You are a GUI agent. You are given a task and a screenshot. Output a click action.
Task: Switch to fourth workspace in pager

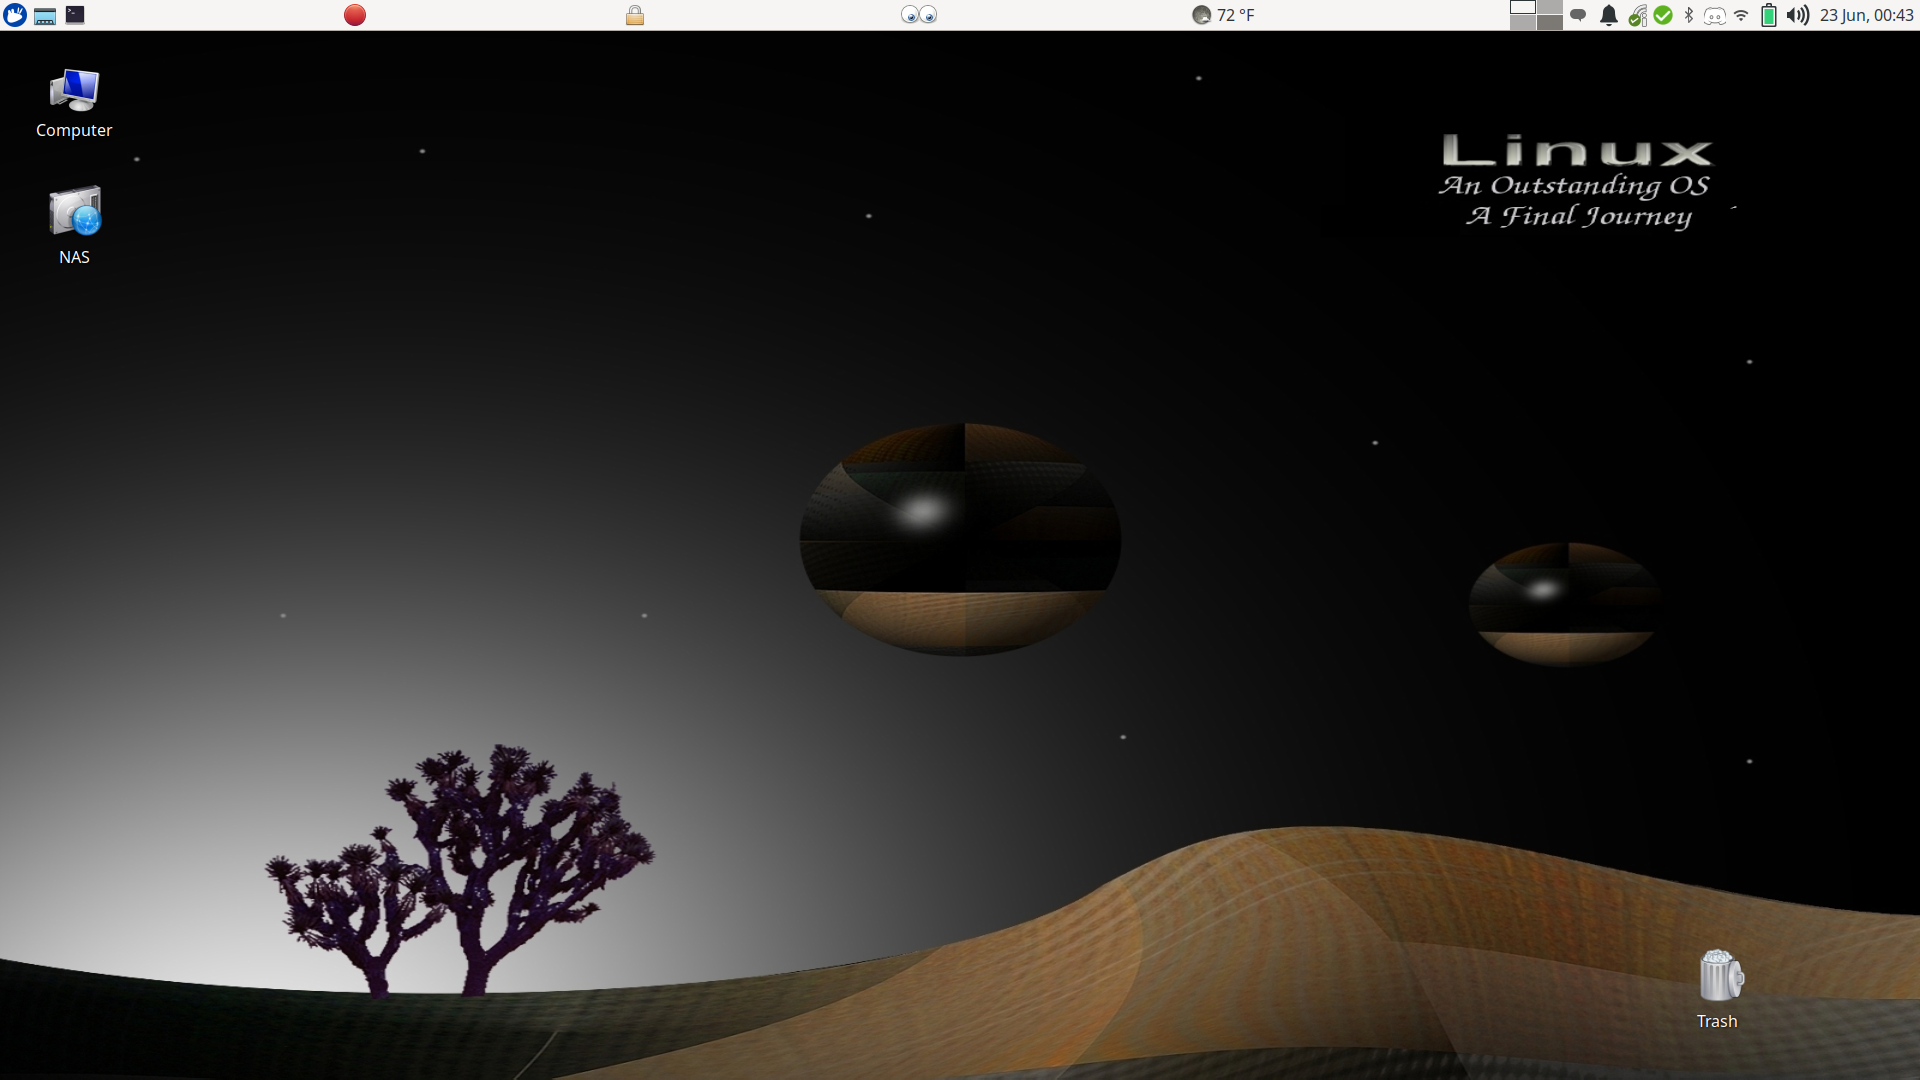pos(1549,22)
